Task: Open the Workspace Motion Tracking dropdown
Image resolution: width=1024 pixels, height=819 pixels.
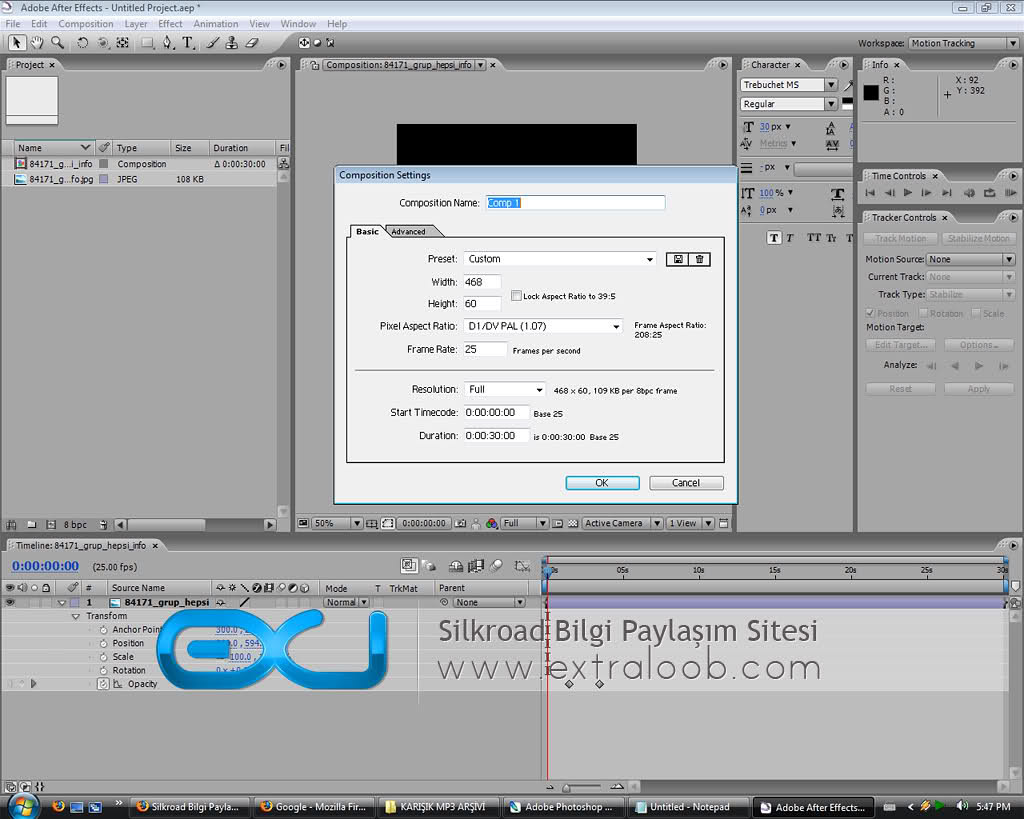Action: pyautogui.click(x=963, y=43)
